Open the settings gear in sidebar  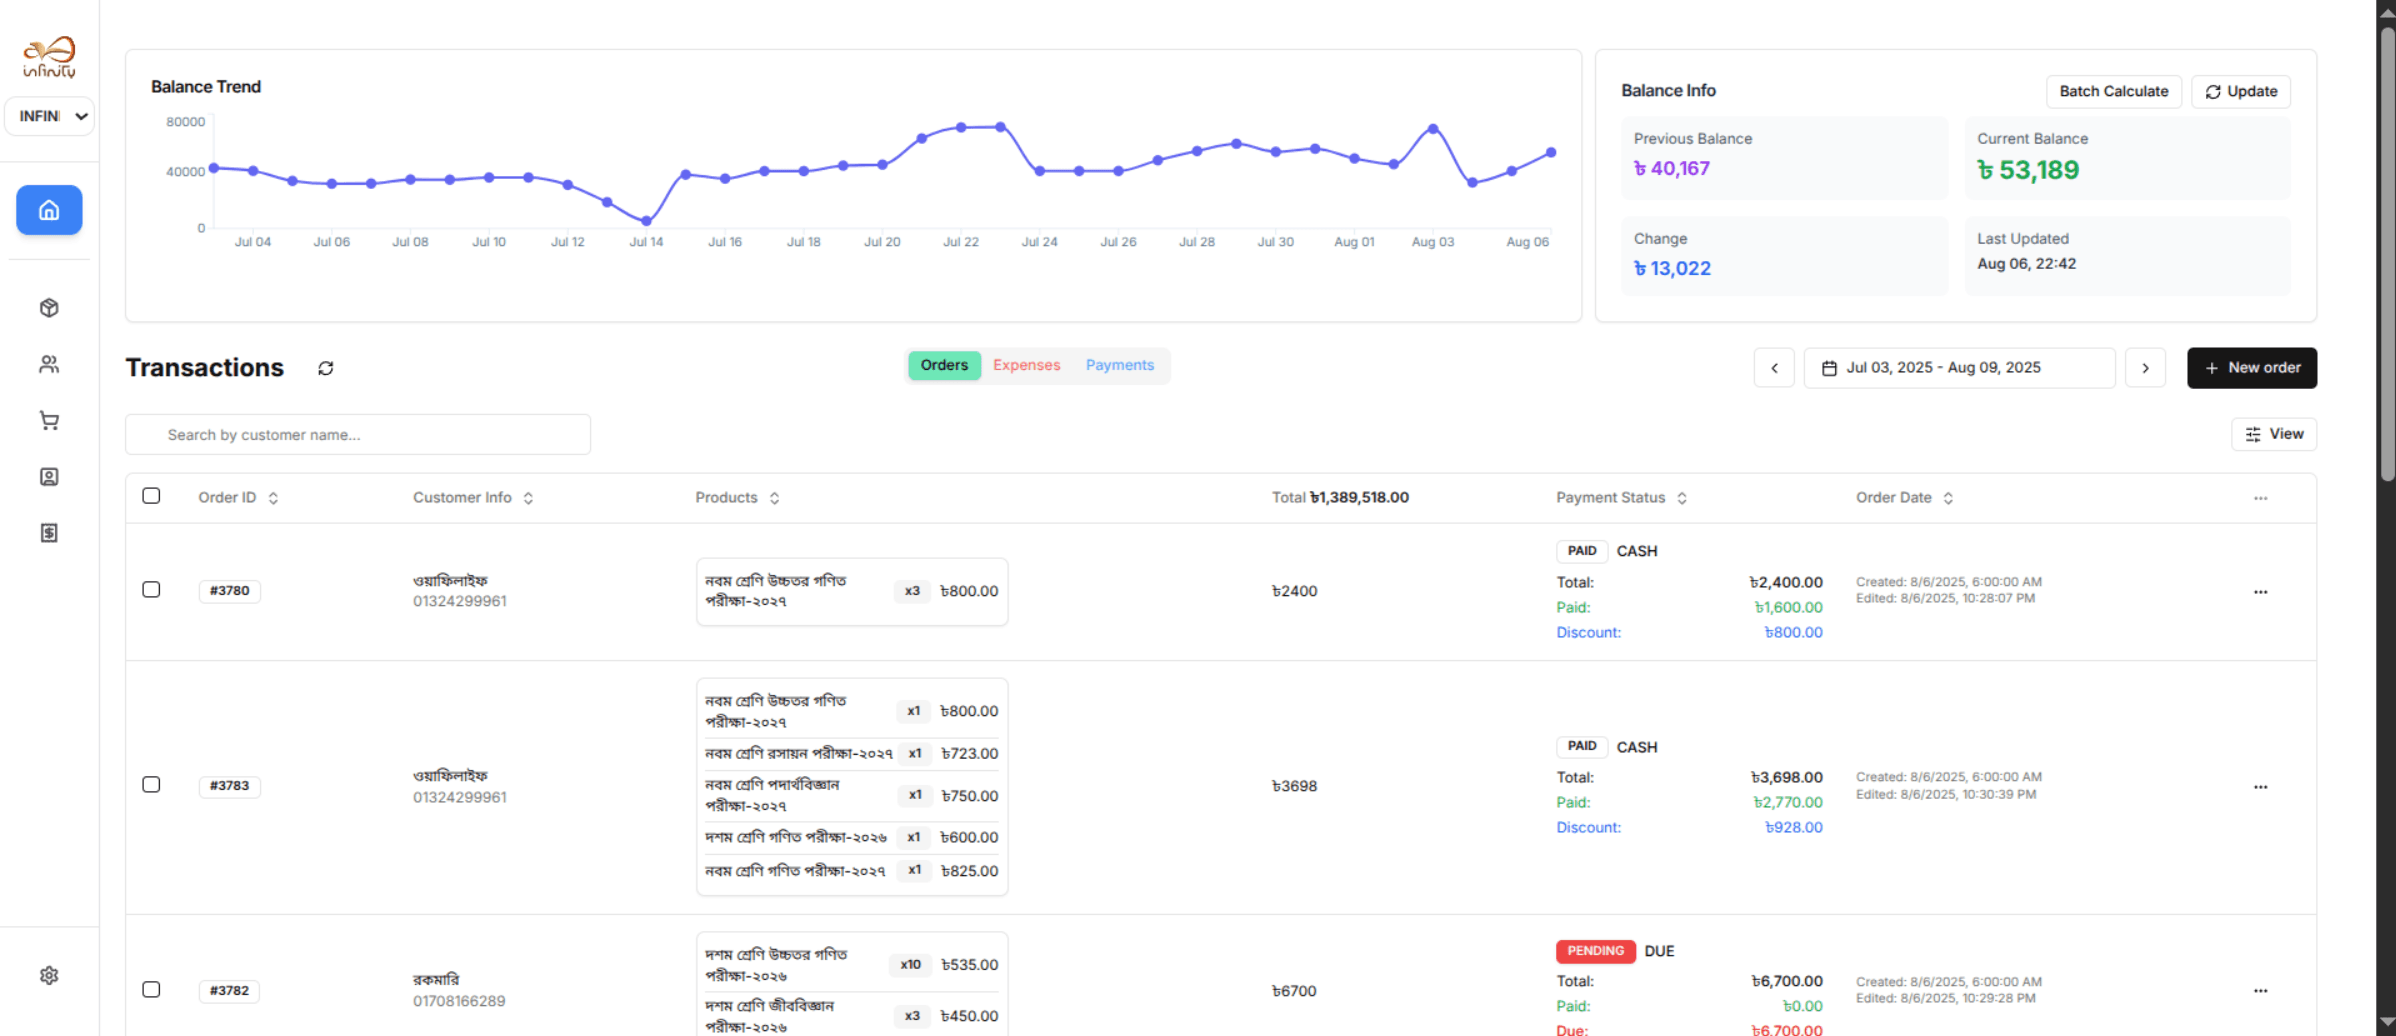pos(49,975)
